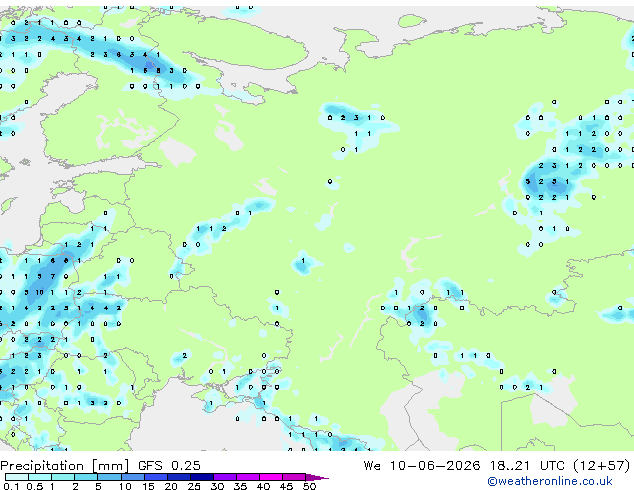Pick the 15–20 mm legend color box
The image size is (634, 490).
point(155,477)
